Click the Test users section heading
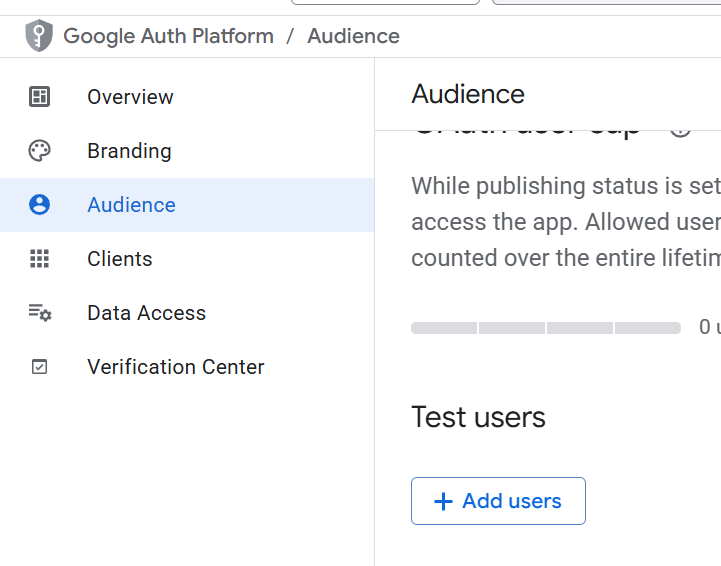 478,417
